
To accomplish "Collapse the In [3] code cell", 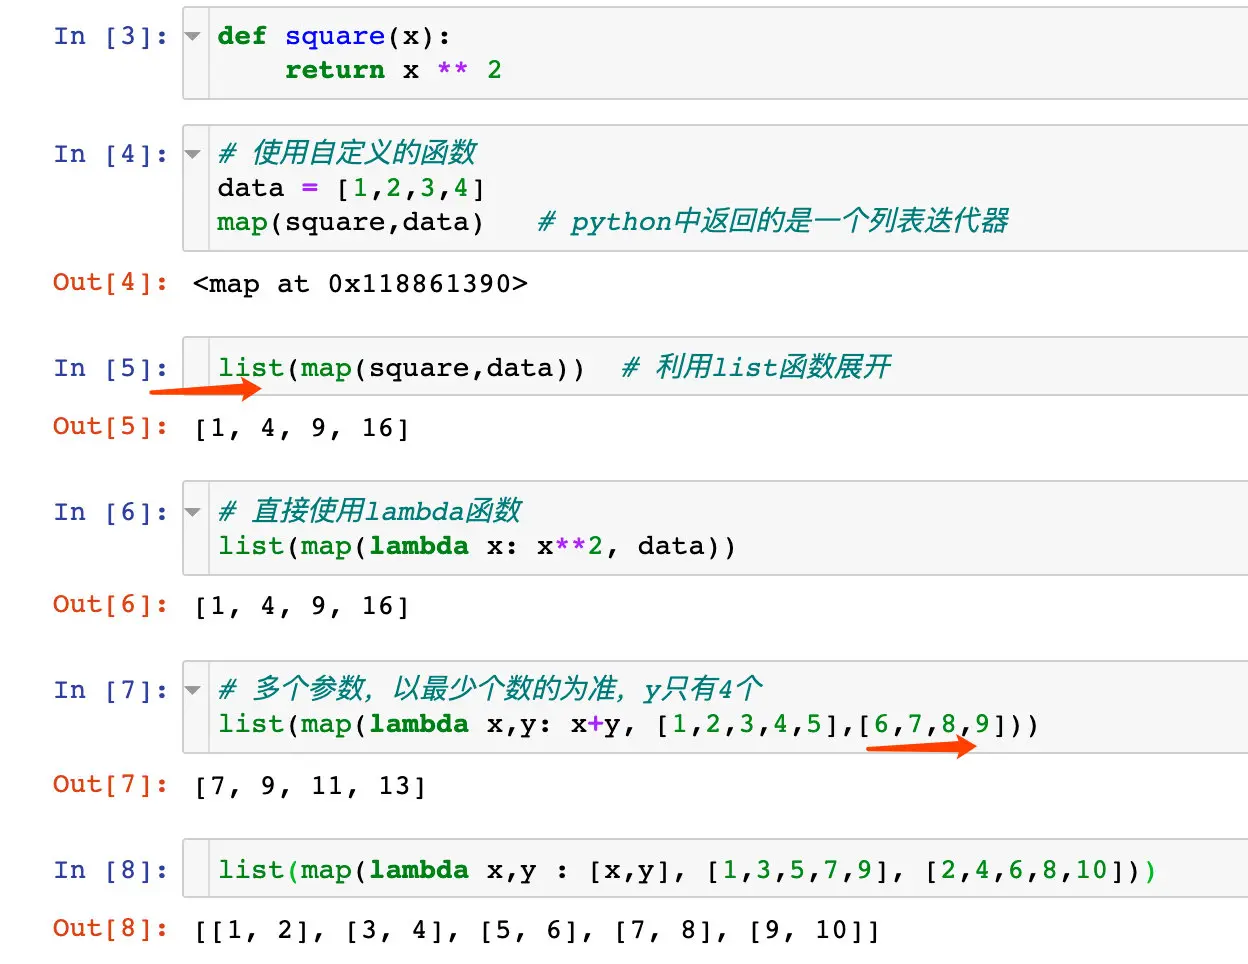I will point(193,37).
